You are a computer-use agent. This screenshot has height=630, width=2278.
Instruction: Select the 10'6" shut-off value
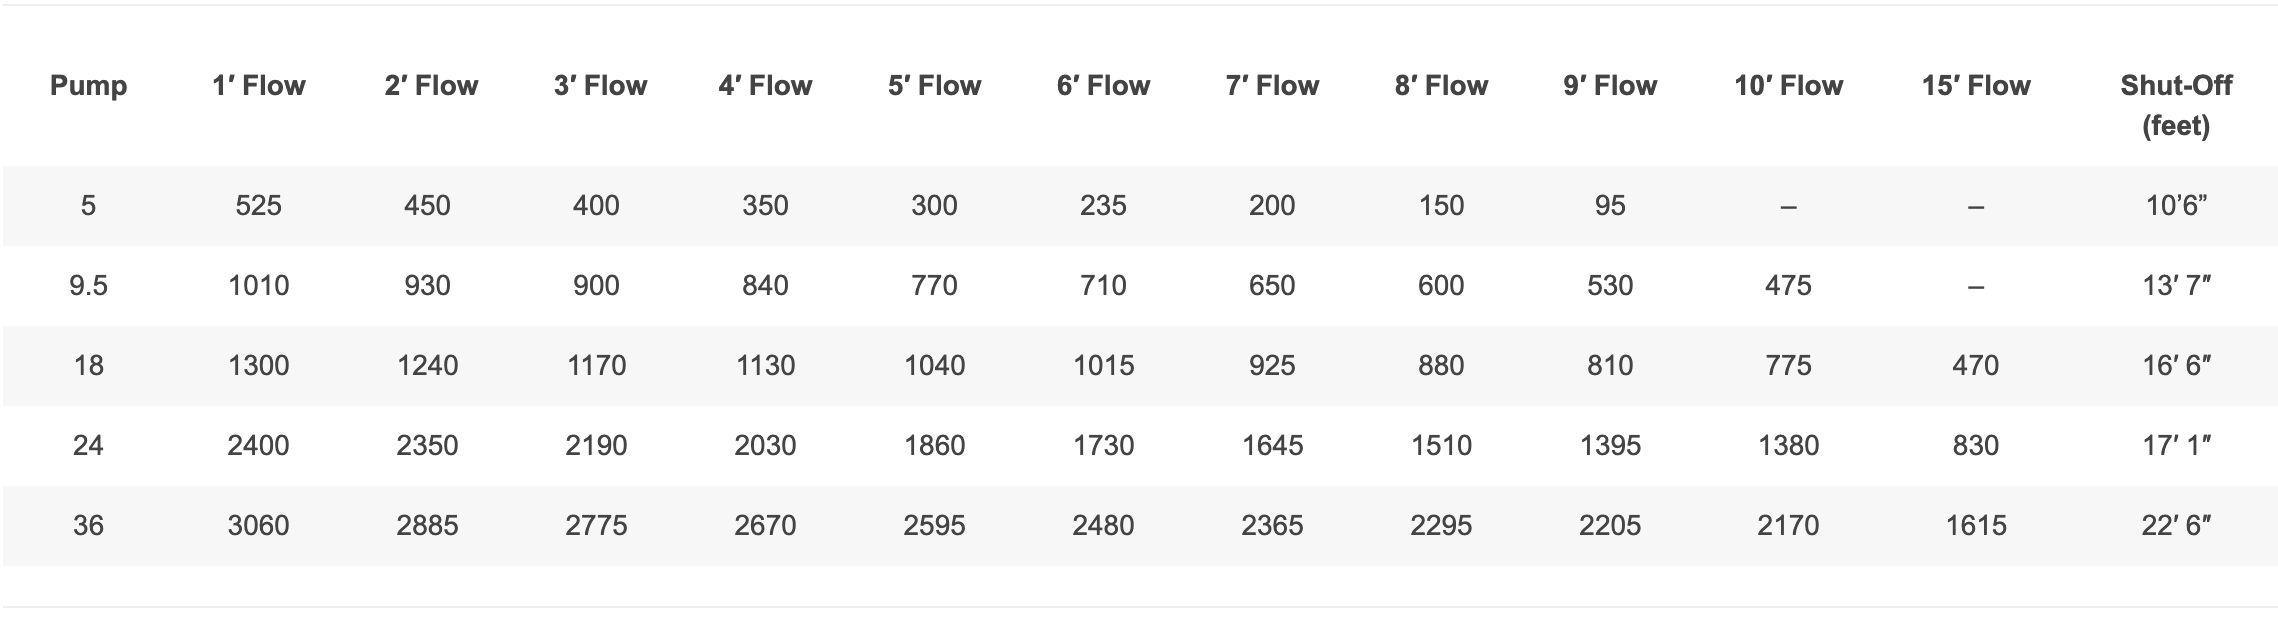(2175, 206)
